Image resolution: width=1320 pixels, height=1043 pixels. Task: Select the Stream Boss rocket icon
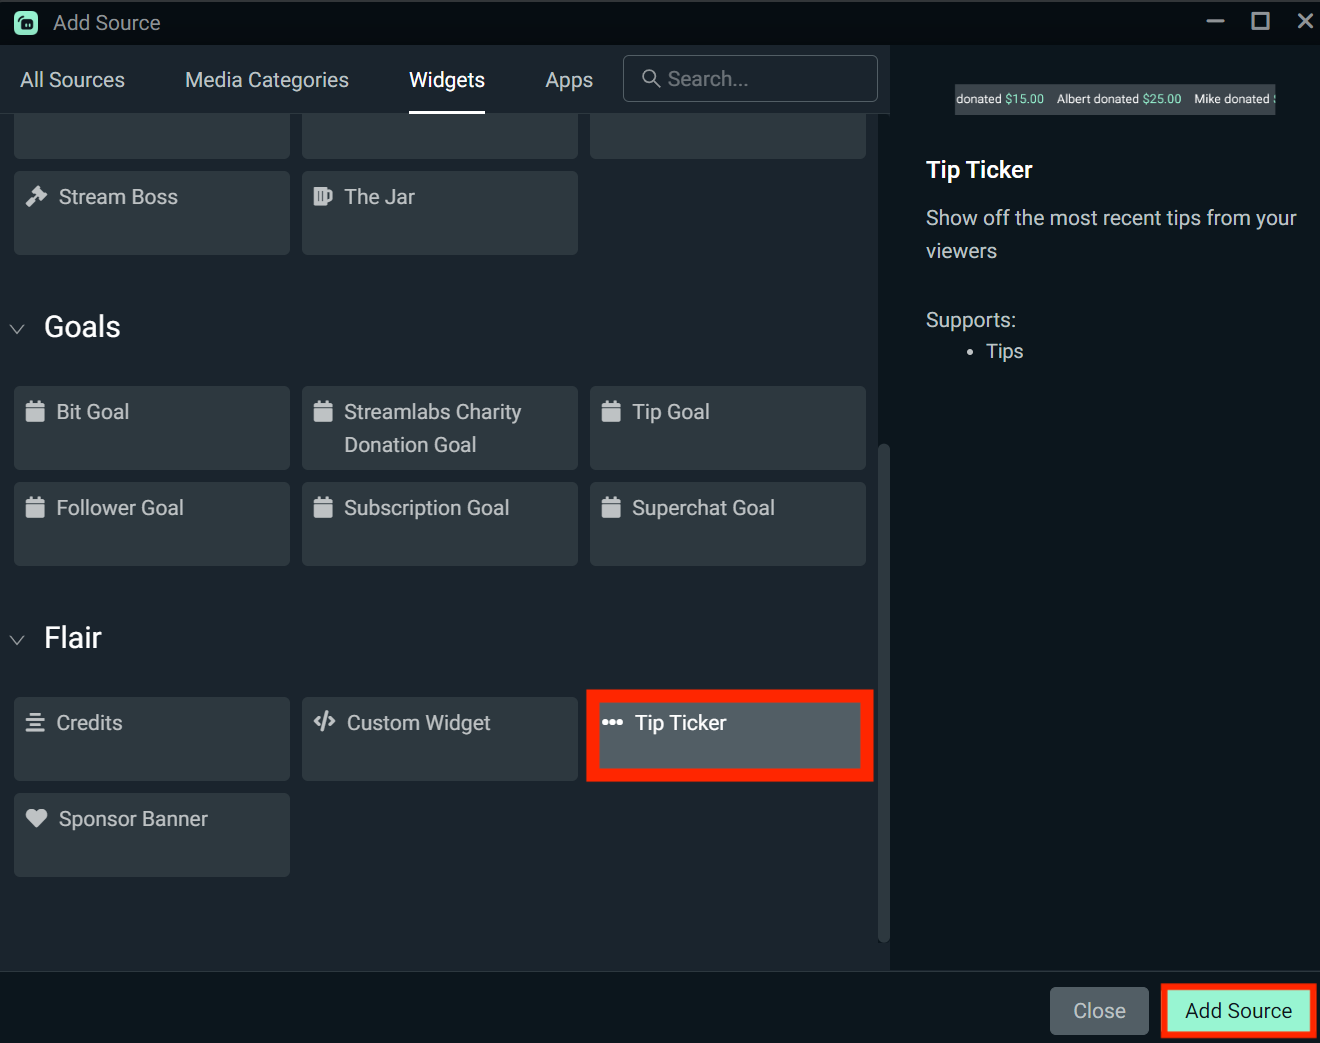(x=36, y=196)
